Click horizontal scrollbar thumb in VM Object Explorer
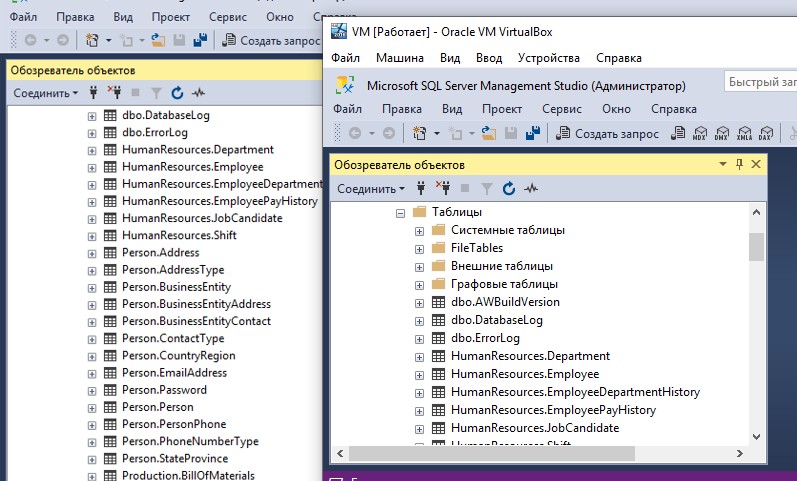 [x=492, y=453]
